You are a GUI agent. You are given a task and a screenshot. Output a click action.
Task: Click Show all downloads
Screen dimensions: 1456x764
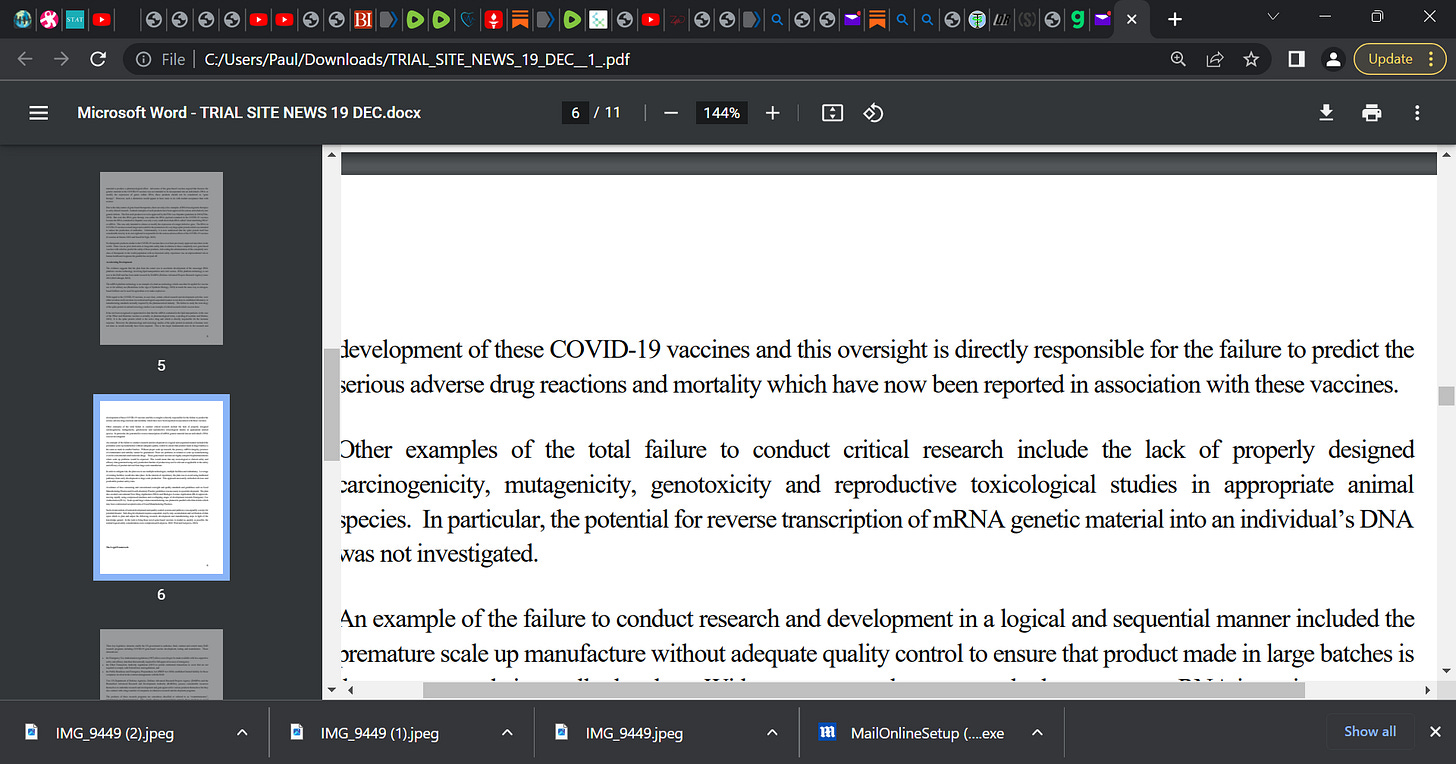1370,732
